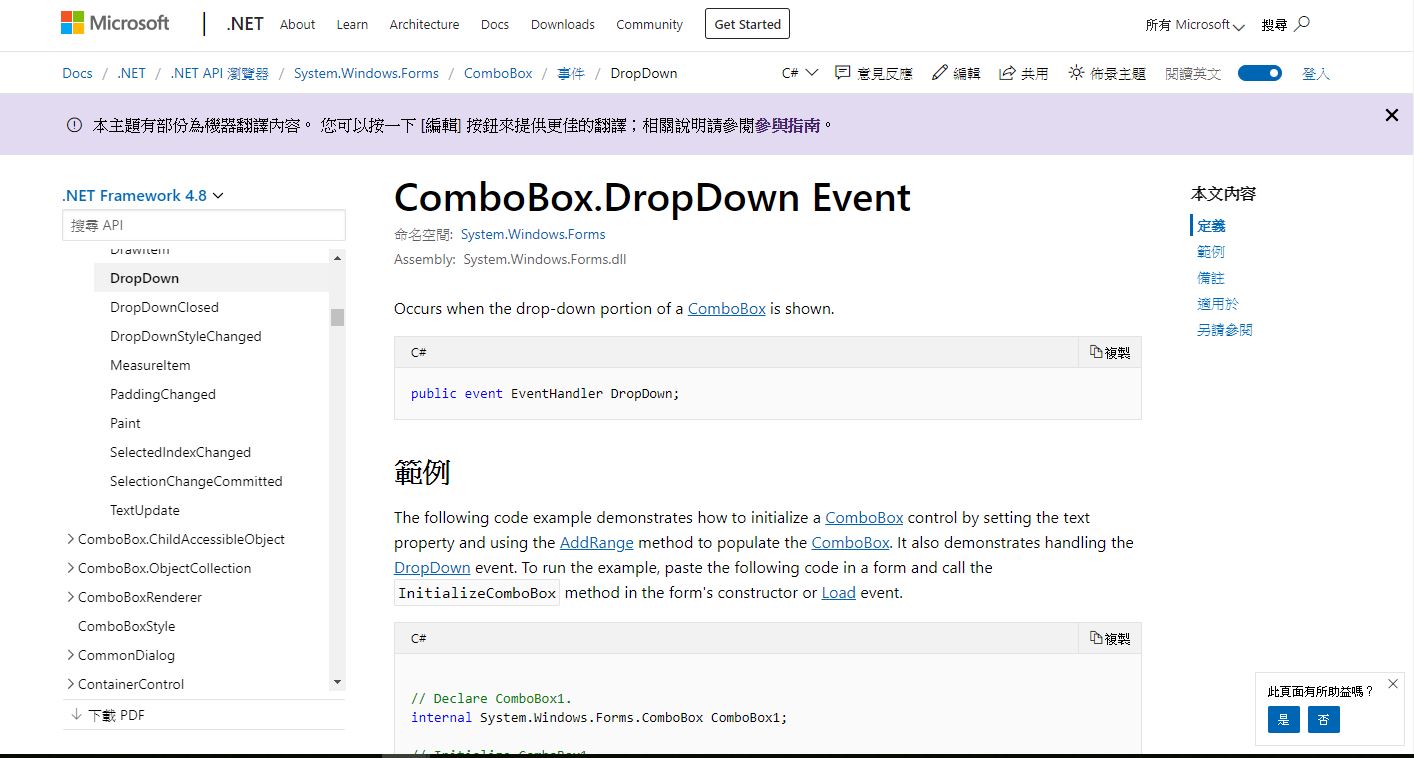The height and width of the screenshot is (758, 1414).
Task: Close the machine translation banner
Action: (x=1391, y=115)
